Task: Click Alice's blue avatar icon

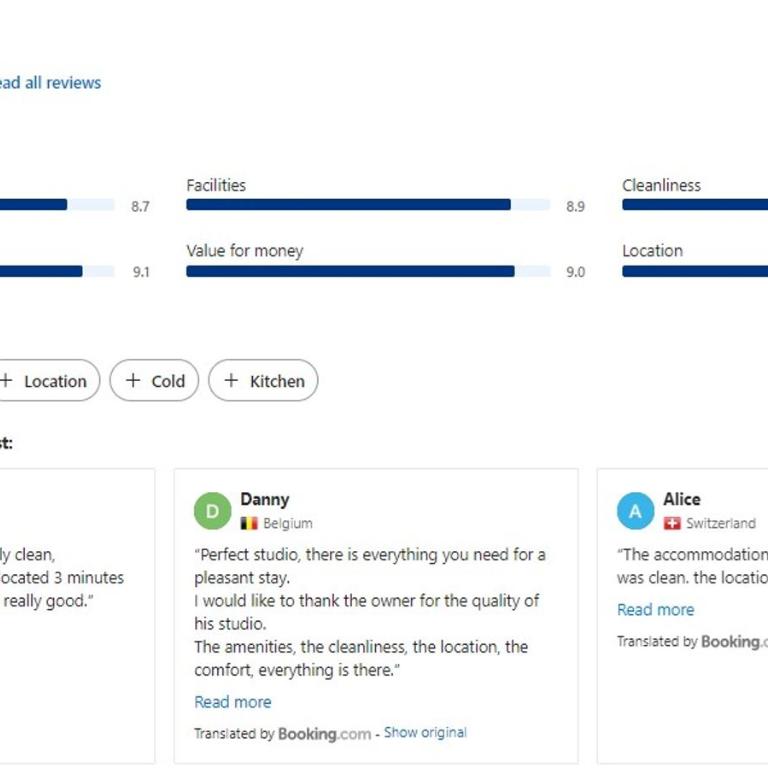Action: [x=635, y=511]
